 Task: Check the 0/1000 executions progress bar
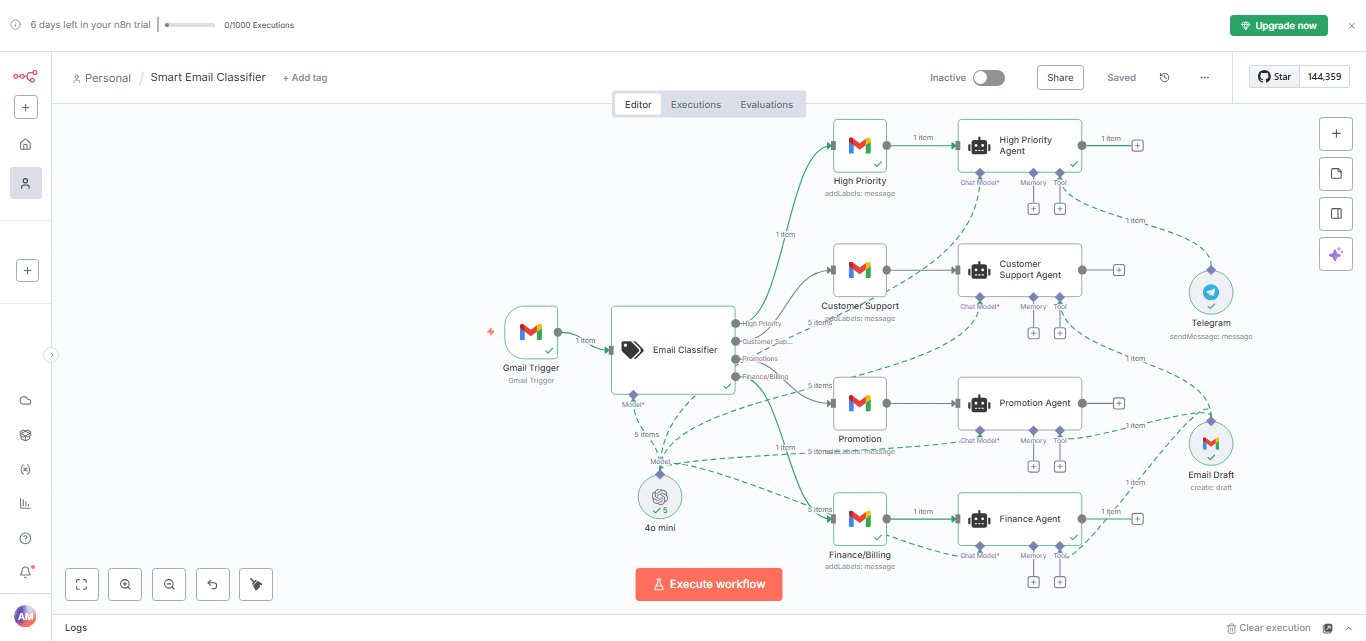click(190, 25)
